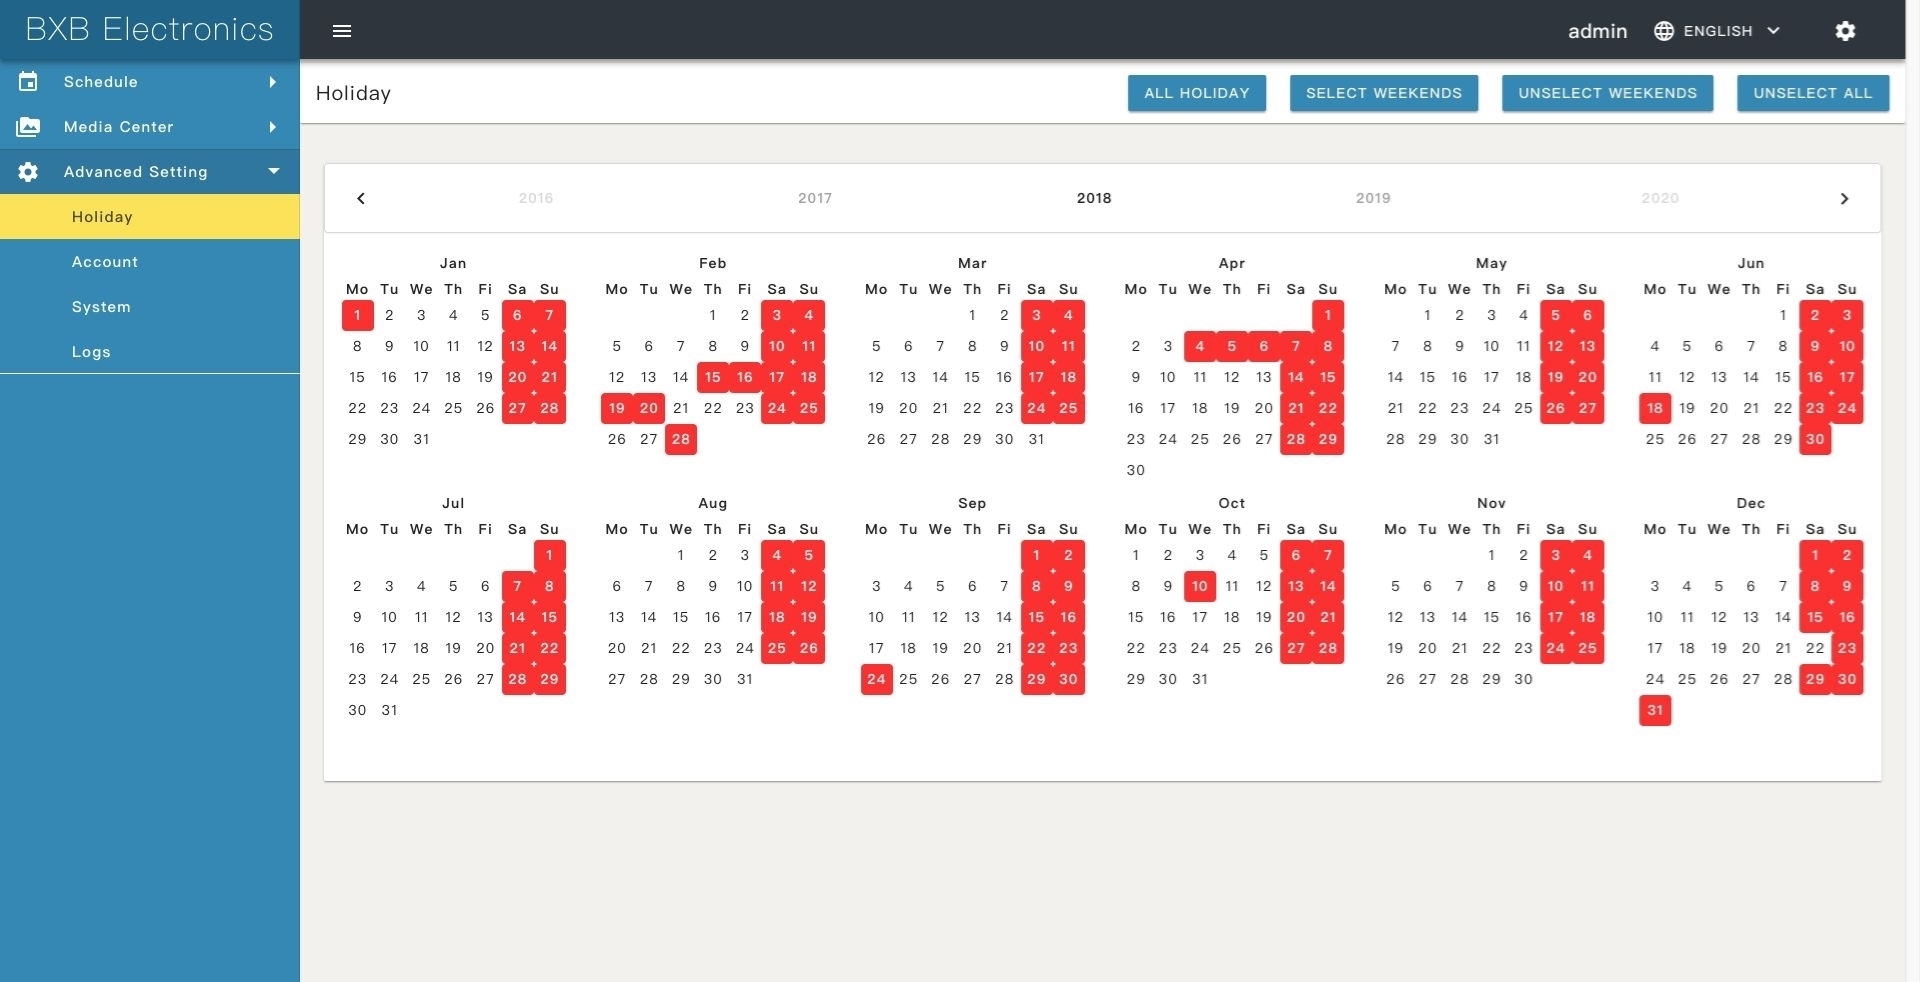Switch the calendar to year 2019
This screenshot has width=1920, height=982.
click(x=1372, y=198)
